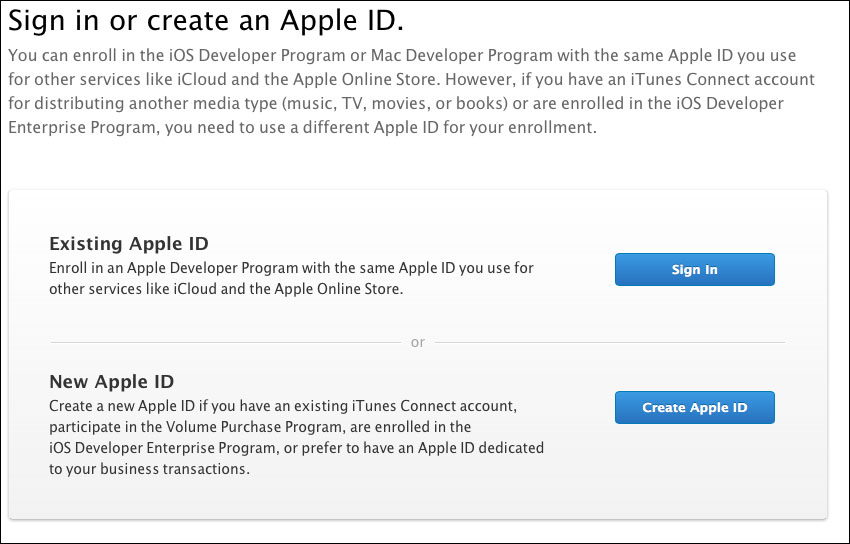Click "Enterprise Program" starting the intro's last line
850x544 pixels.
84,128
